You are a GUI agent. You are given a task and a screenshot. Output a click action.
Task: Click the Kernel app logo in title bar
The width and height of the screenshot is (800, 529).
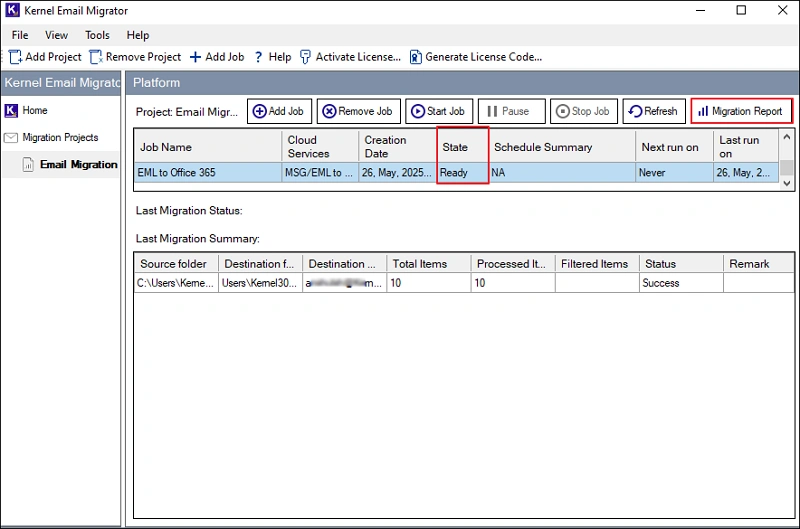tap(12, 10)
